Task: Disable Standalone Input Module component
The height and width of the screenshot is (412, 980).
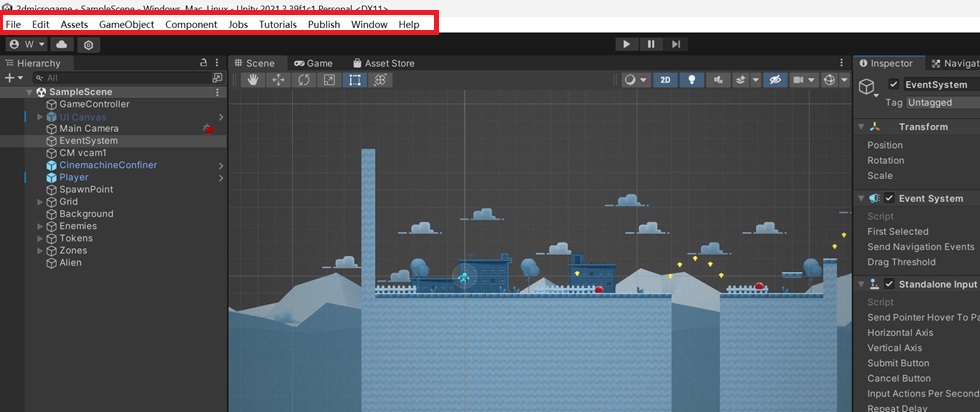Action: pyautogui.click(x=889, y=284)
